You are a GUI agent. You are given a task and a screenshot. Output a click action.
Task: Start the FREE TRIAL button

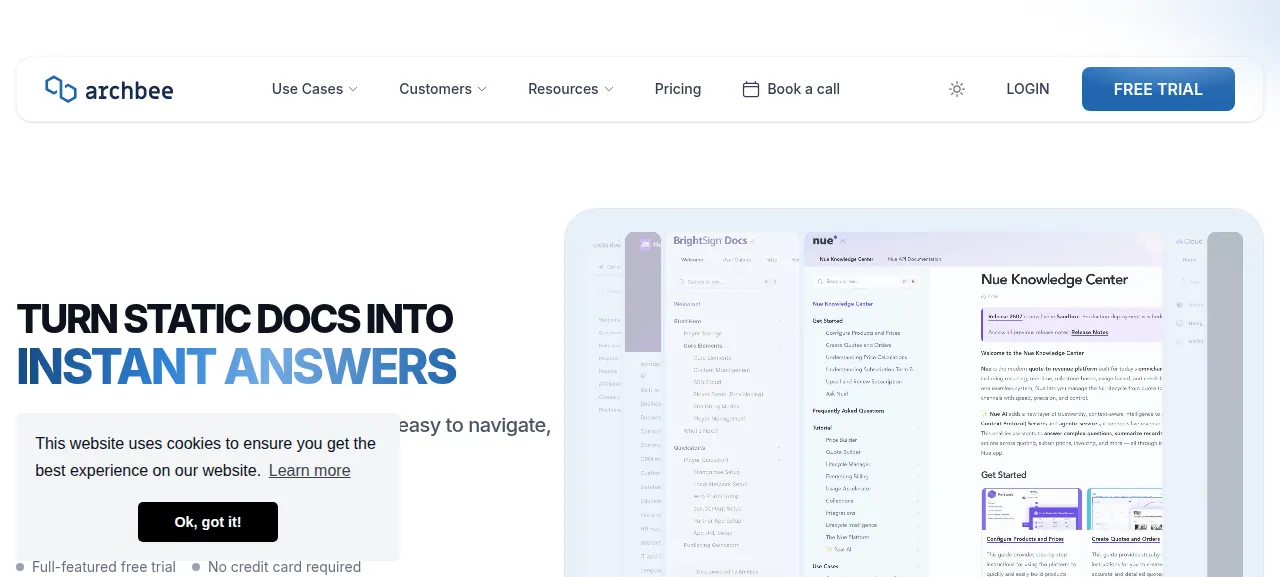(x=1158, y=89)
